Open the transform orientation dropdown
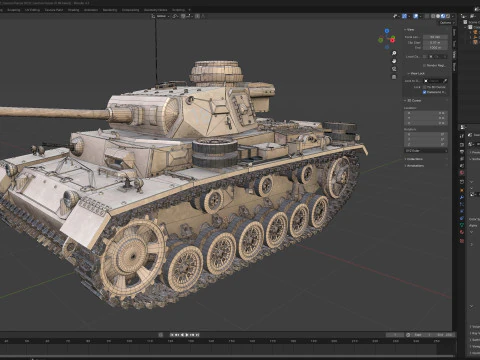This screenshot has height=360, width=480. 160,16
